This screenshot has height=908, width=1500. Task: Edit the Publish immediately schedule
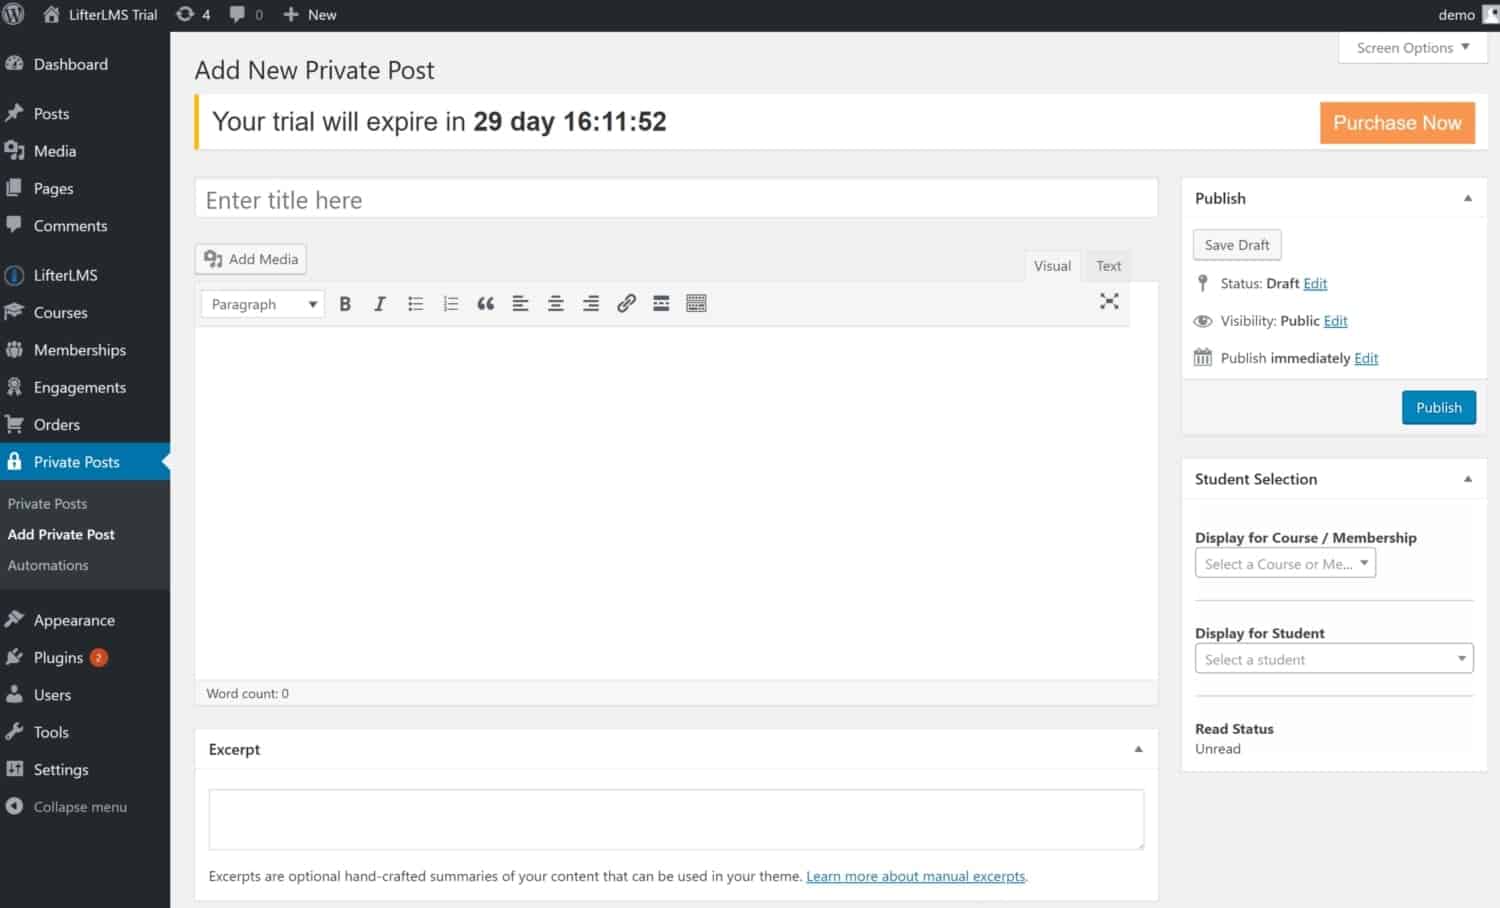tap(1366, 359)
